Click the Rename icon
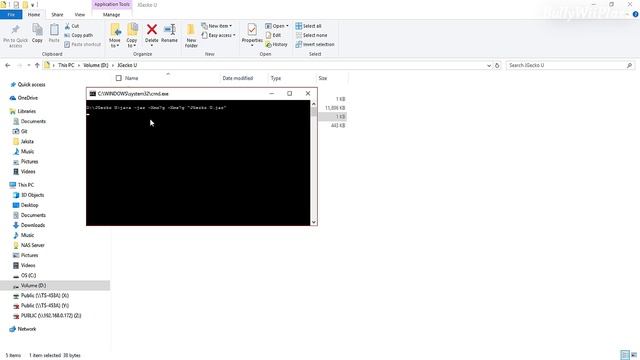This screenshot has width=640, height=360. [x=169, y=29]
